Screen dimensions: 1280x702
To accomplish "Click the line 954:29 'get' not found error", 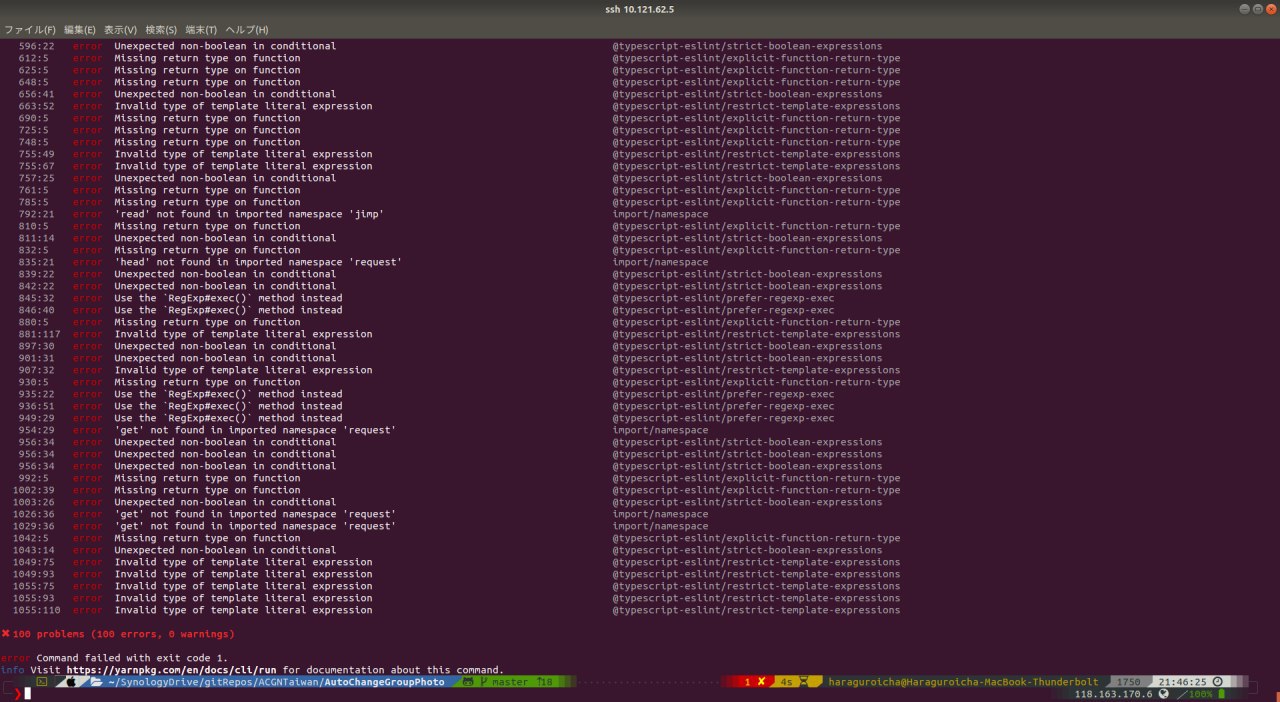I will tap(255, 430).
